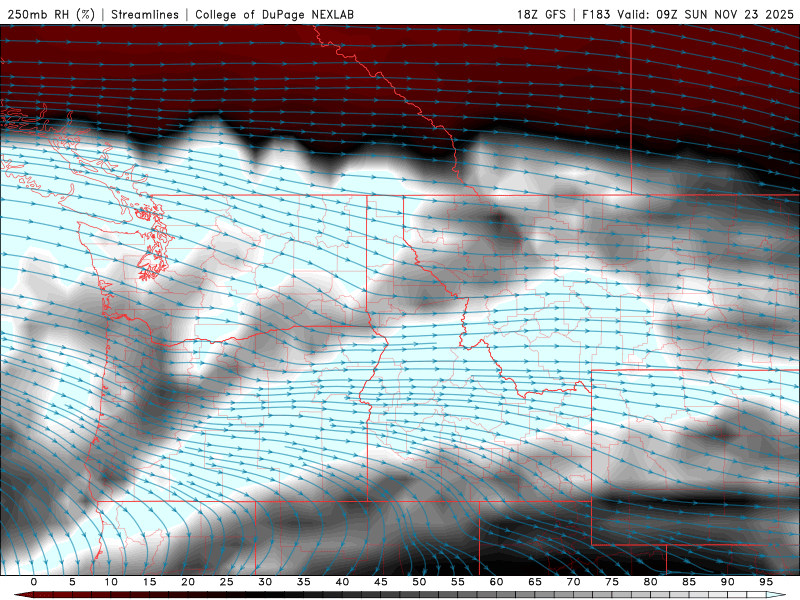Image resolution: width=800 pixels, height=600 pixels.
Task: Click the colorbar label "60"
Action: pyautogui.click(x=496, y=582)
